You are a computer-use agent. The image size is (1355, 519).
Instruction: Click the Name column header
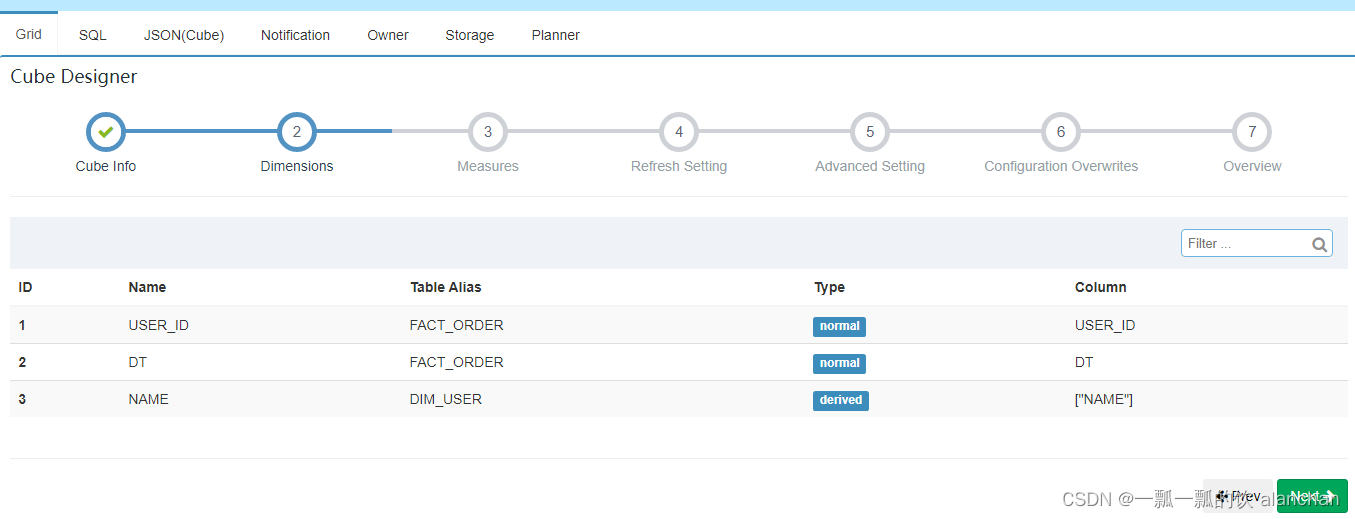(x=147, y=287)
